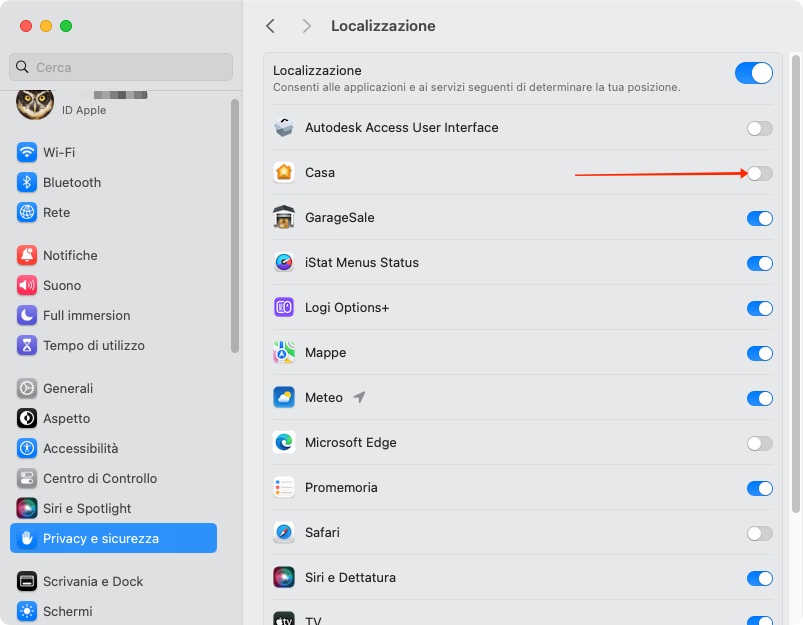This screenshot has height=625, width=803.
Task: Go forward with the right chevron
Action: [306, 26]
